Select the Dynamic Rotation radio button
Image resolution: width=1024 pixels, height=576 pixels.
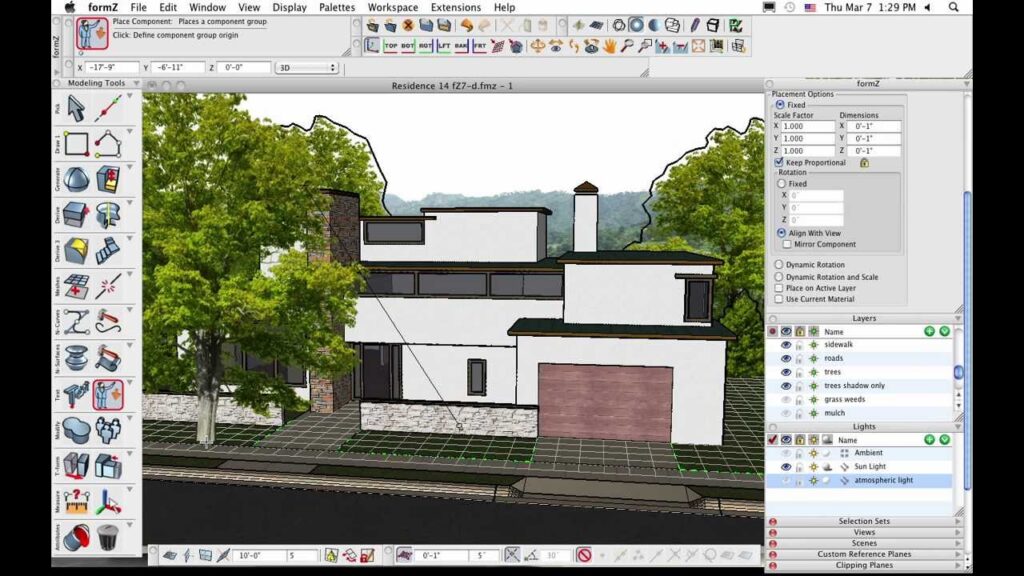(779, 265)
